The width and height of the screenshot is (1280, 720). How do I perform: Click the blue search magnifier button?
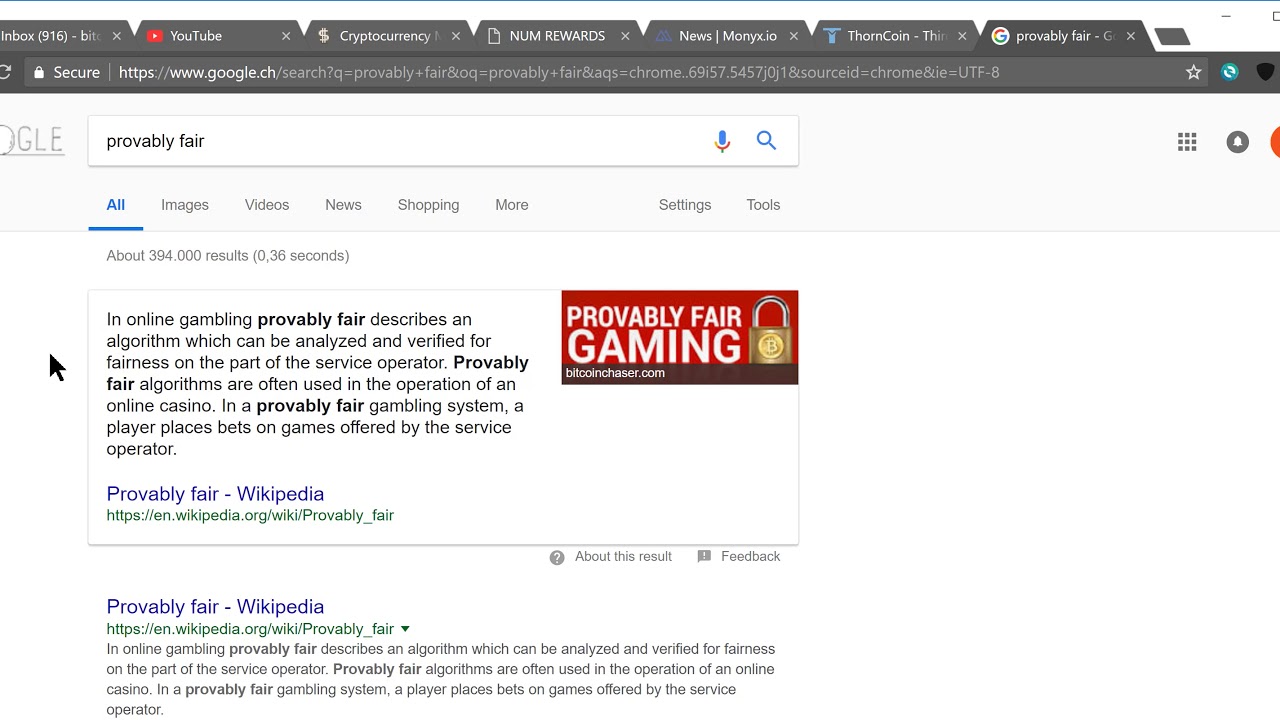click(766, 141)
